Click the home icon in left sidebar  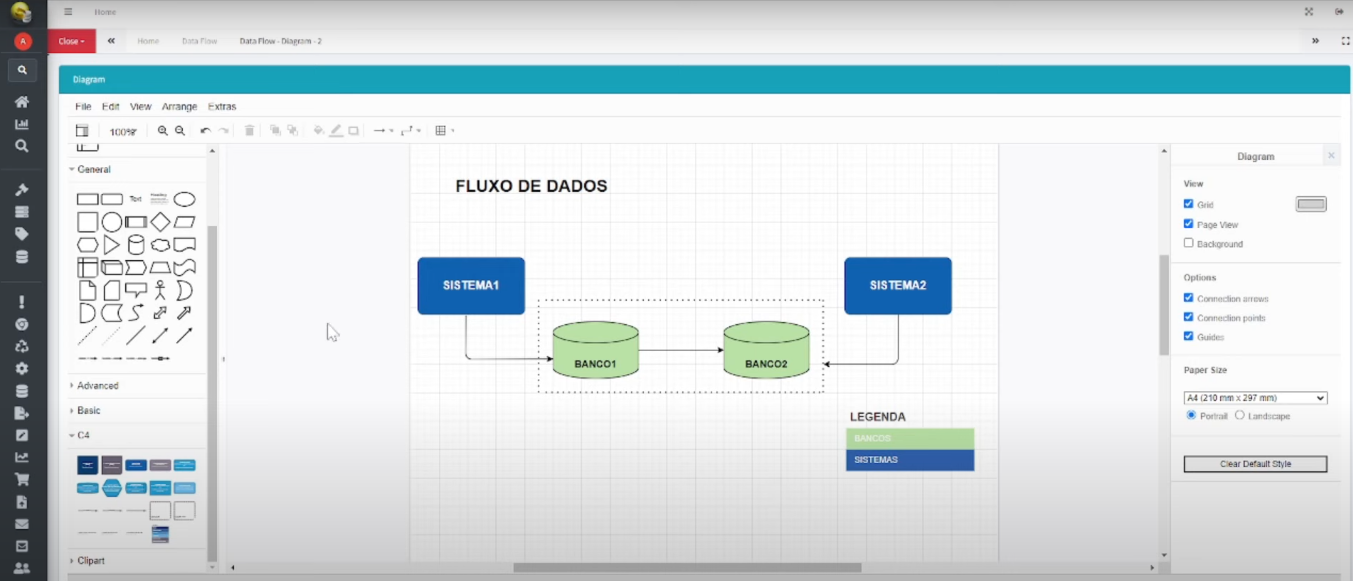tap(22, 102)
